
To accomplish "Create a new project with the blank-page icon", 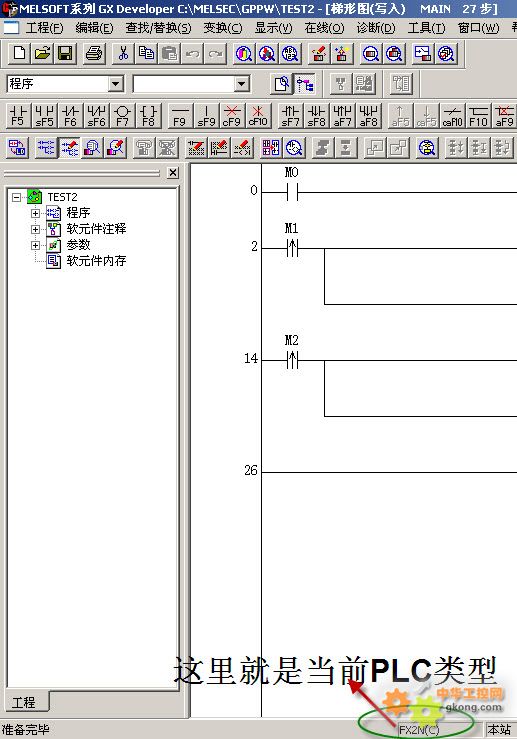I will tap(19, 53).
